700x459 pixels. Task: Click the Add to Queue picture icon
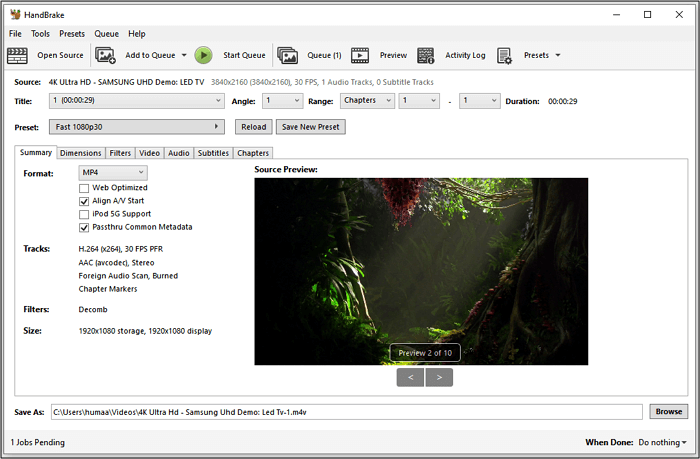(105, 55)
